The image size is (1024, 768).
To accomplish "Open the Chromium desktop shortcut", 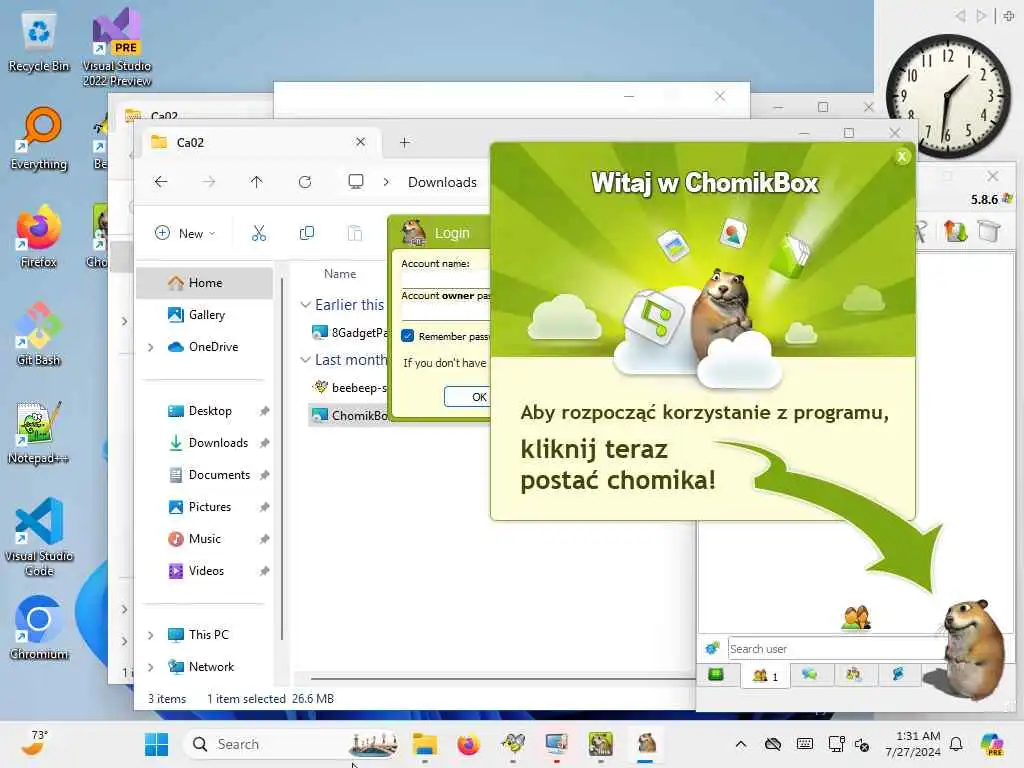I will tap(39, 628).
